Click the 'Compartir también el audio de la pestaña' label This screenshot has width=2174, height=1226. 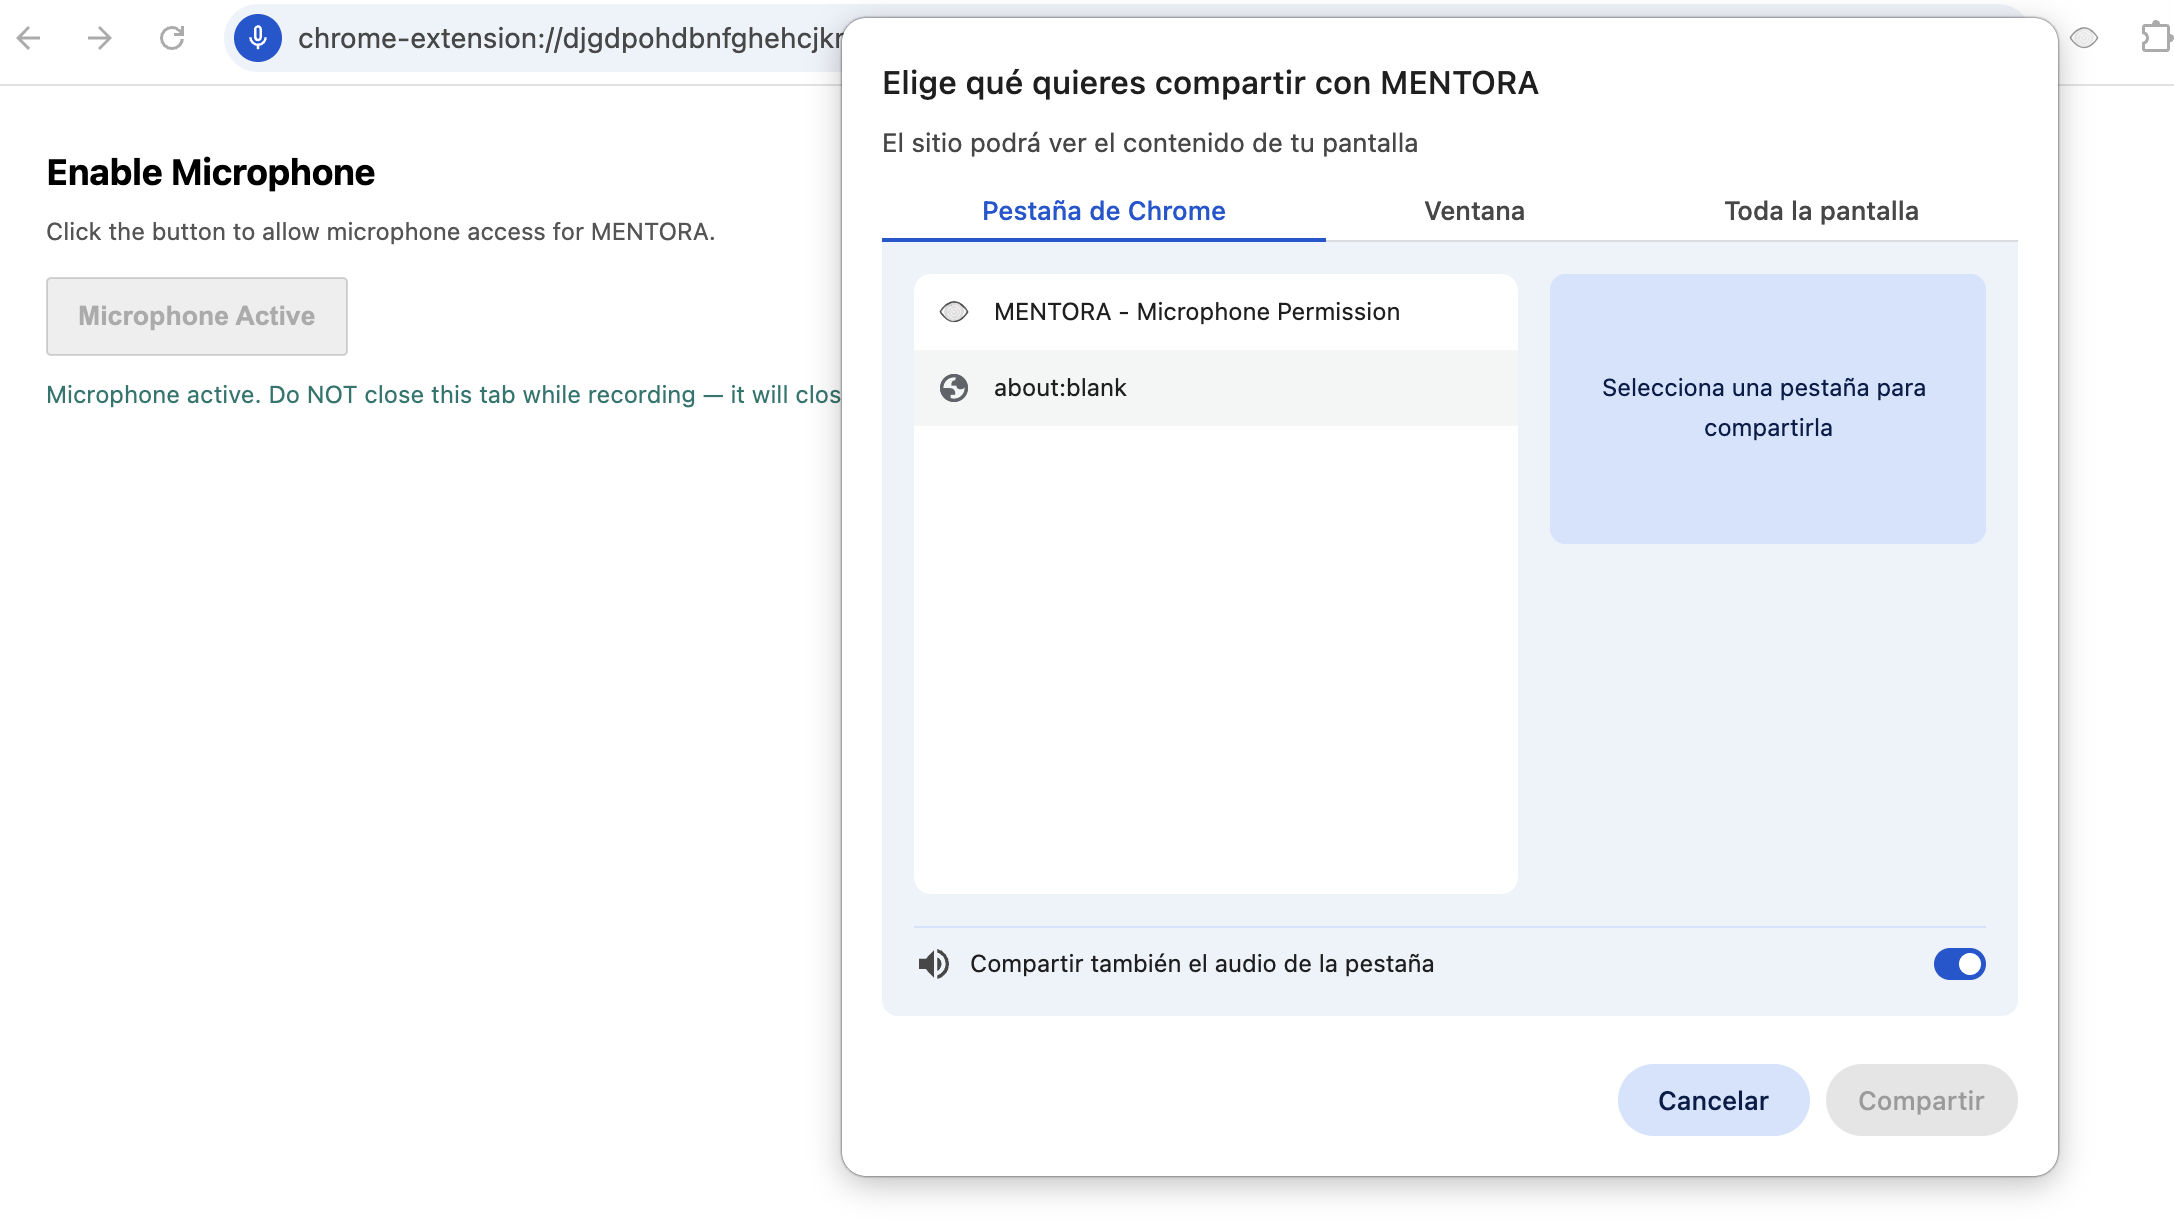point(1202,964)
